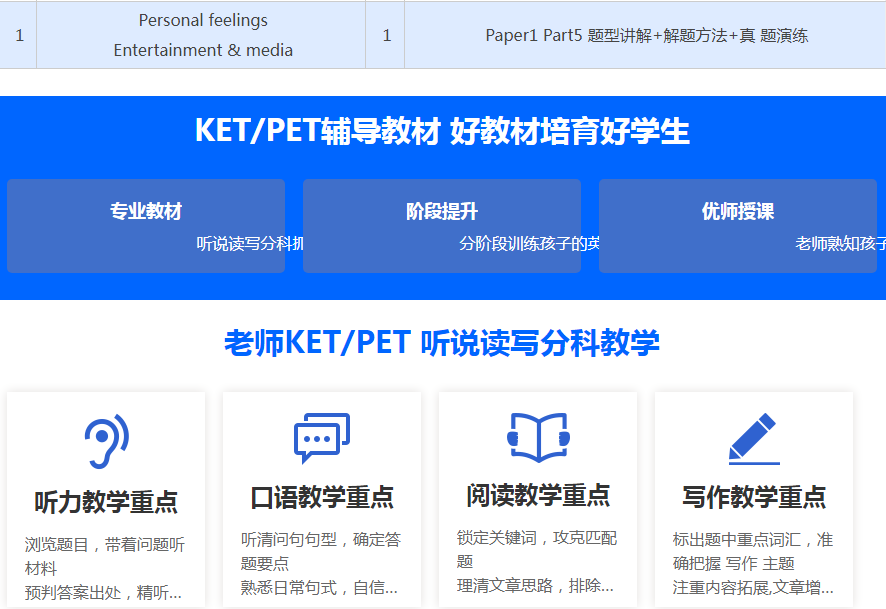Select the 写作教学重点 heading
Screen dimensions: 886x609
(x=754, y=497)
